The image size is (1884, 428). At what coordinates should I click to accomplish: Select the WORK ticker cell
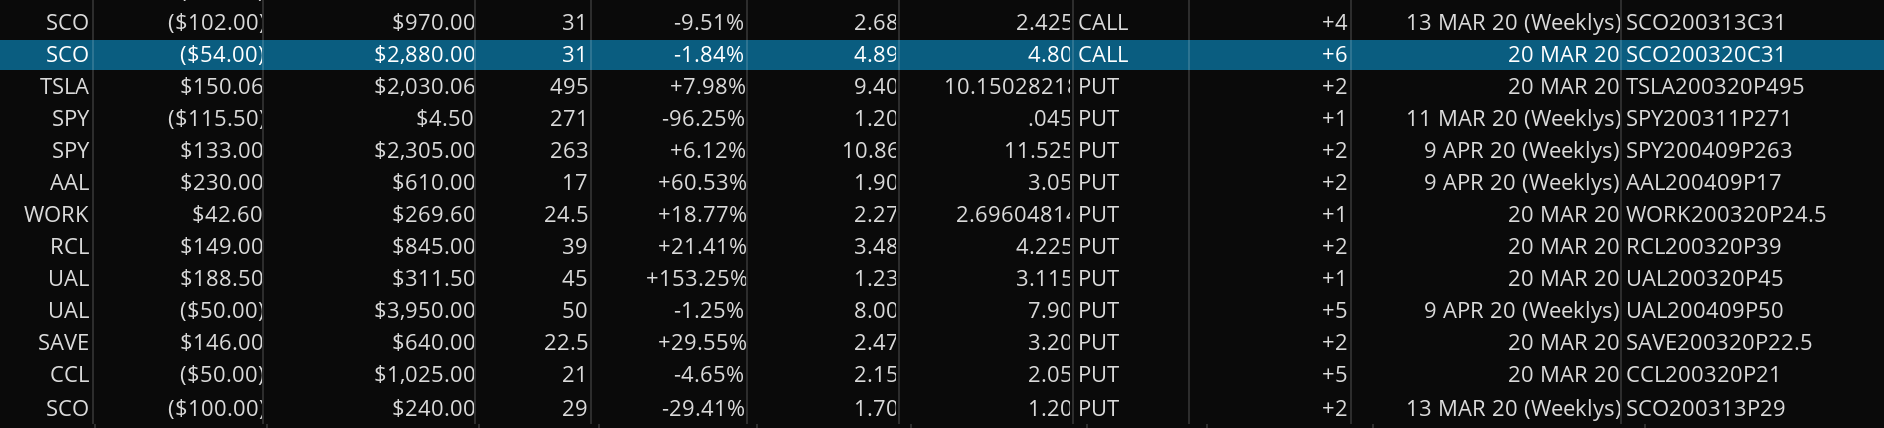click(x=57, y=214)
